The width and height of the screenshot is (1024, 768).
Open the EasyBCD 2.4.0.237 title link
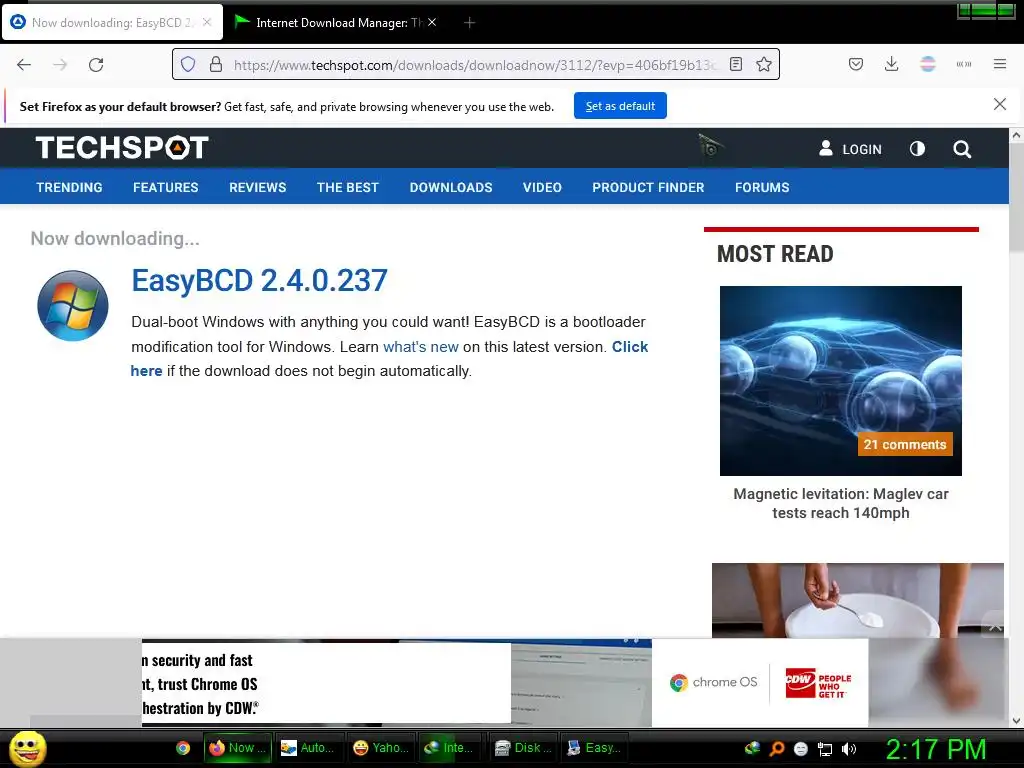pyautogui.click(x=259, y=281)
